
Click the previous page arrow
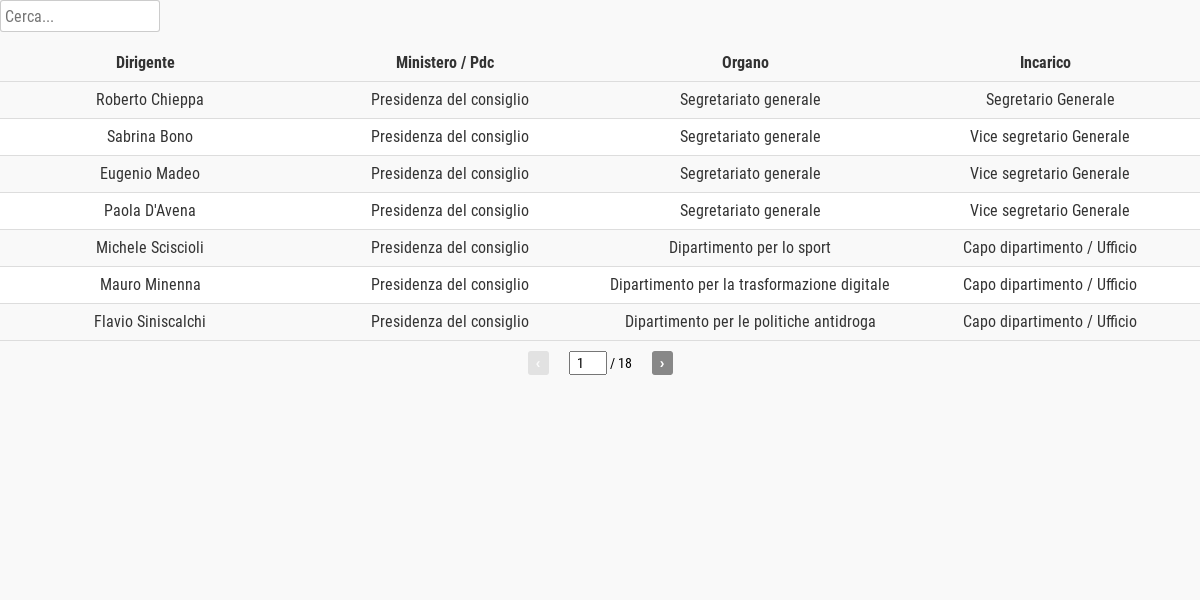(538, 363)
